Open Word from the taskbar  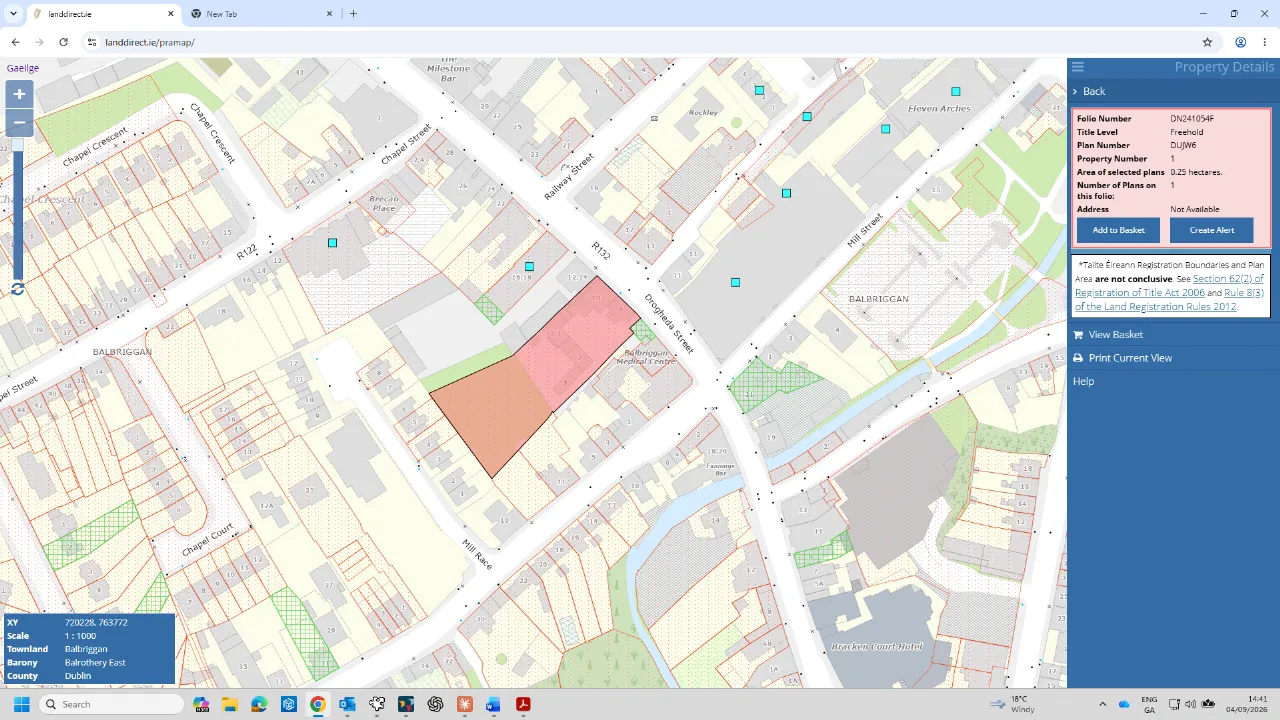coord(493,704)
